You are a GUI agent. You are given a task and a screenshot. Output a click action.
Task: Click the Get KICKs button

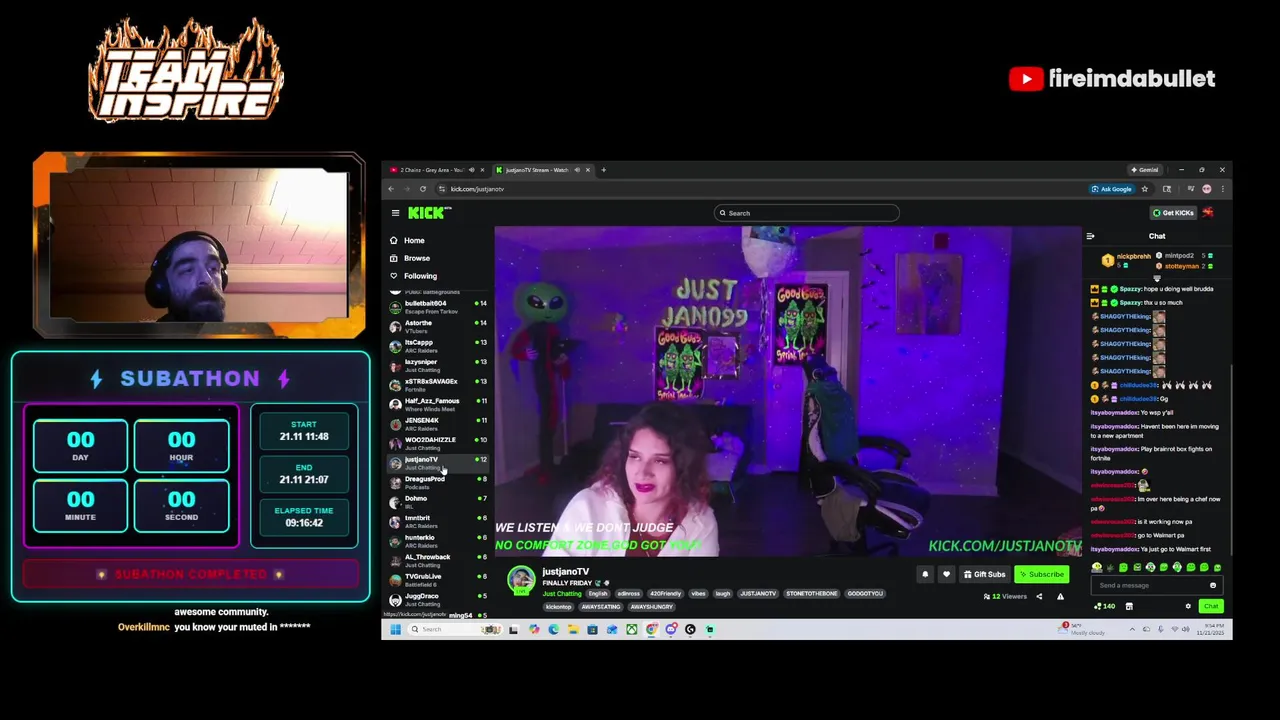pos(1172,213)
